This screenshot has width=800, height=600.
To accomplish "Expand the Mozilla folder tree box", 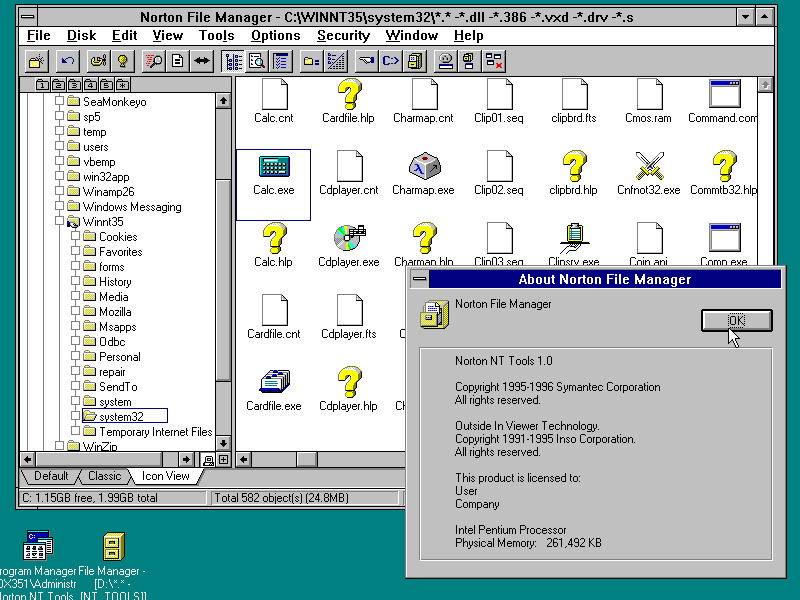I will [x=76, y=311].
